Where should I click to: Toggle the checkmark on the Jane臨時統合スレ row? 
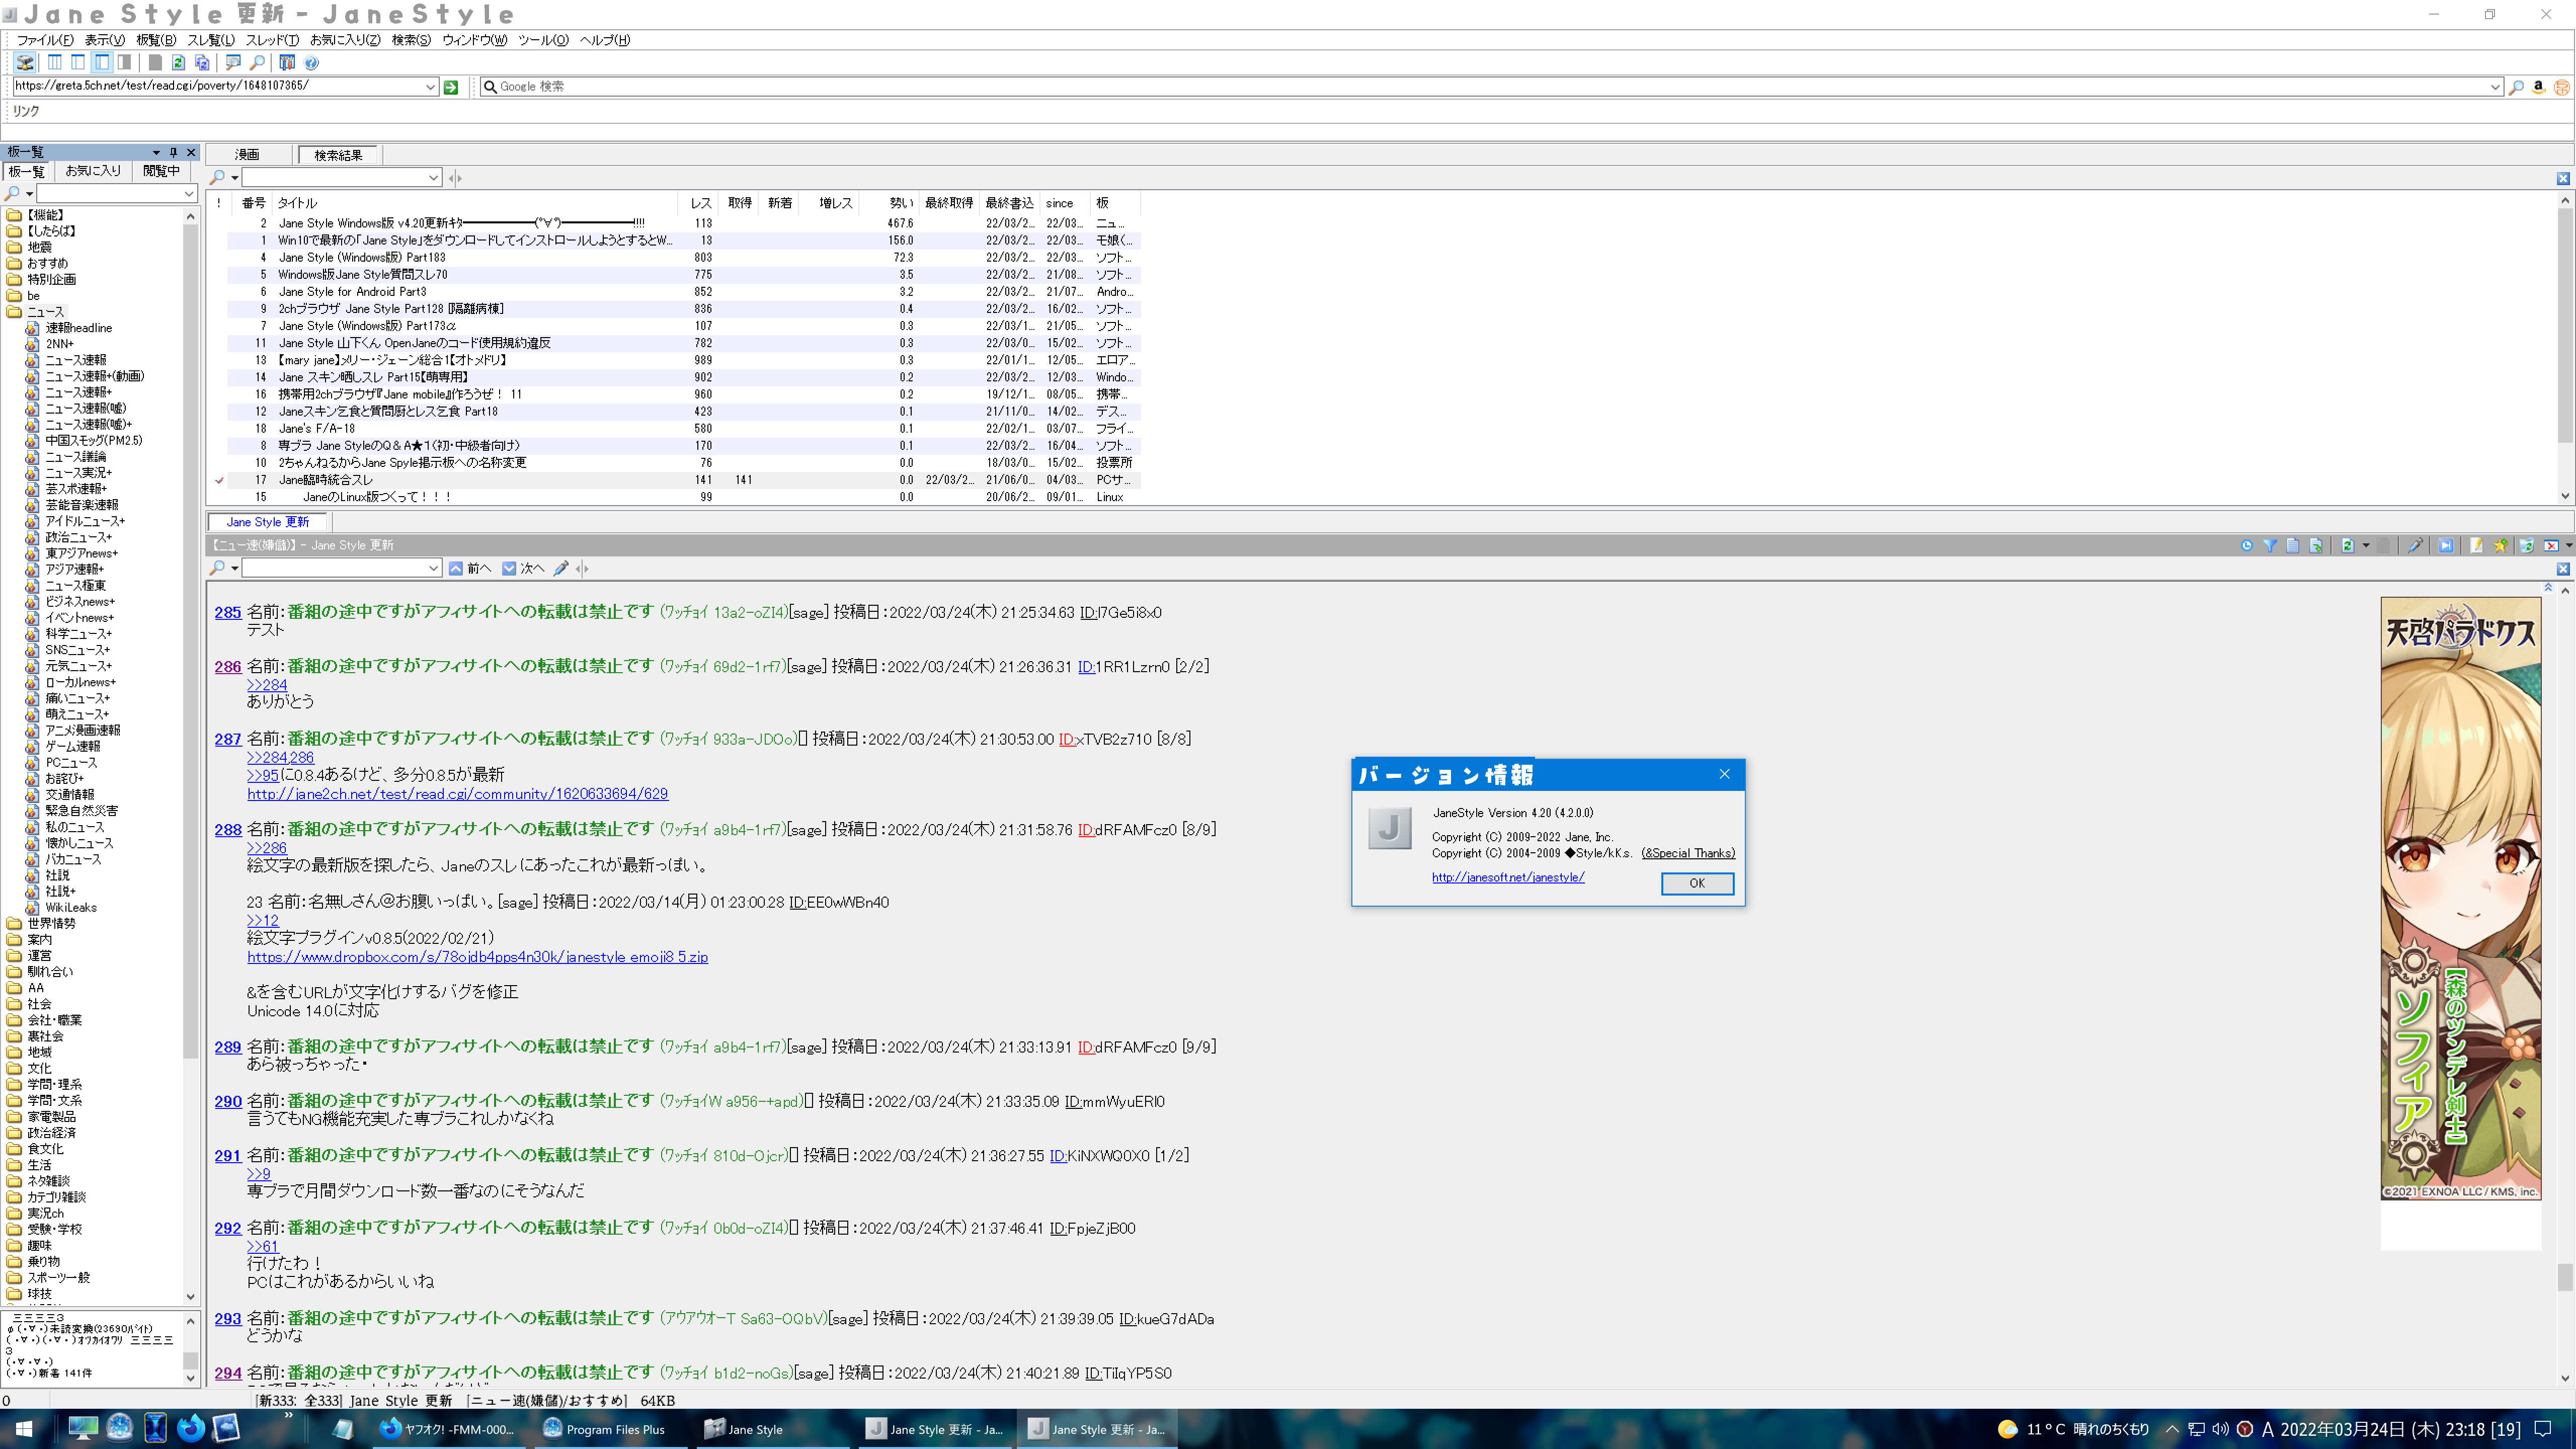pyautogui.click(x=219, y=480)
